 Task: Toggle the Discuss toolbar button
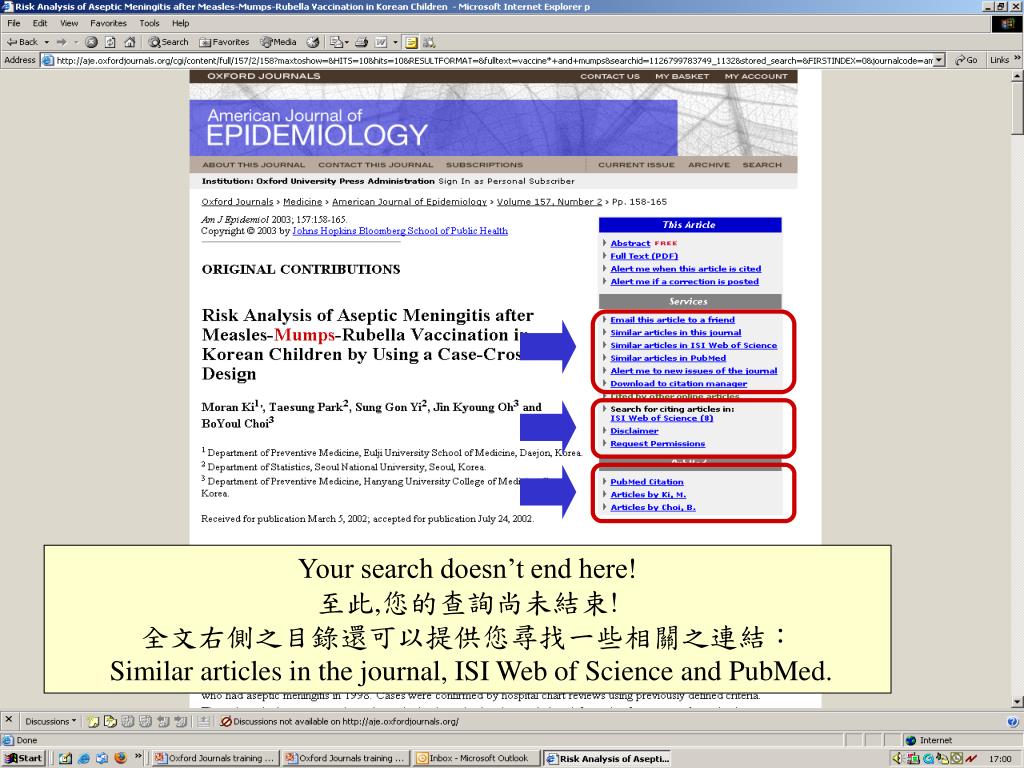point(411,42)
